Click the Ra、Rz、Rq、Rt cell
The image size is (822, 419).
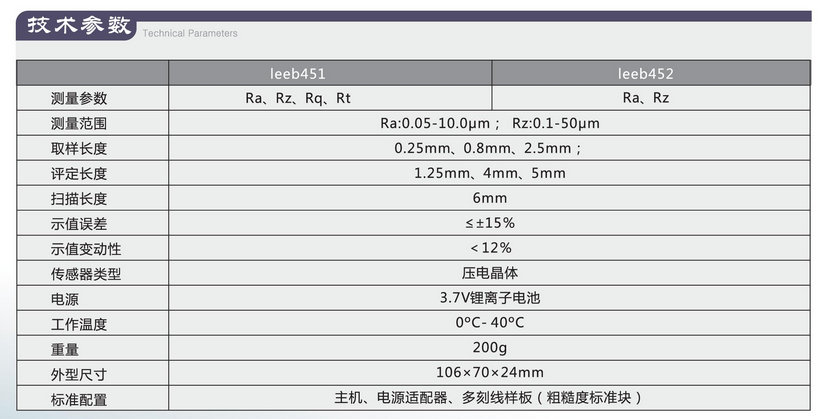coord(298,98)
